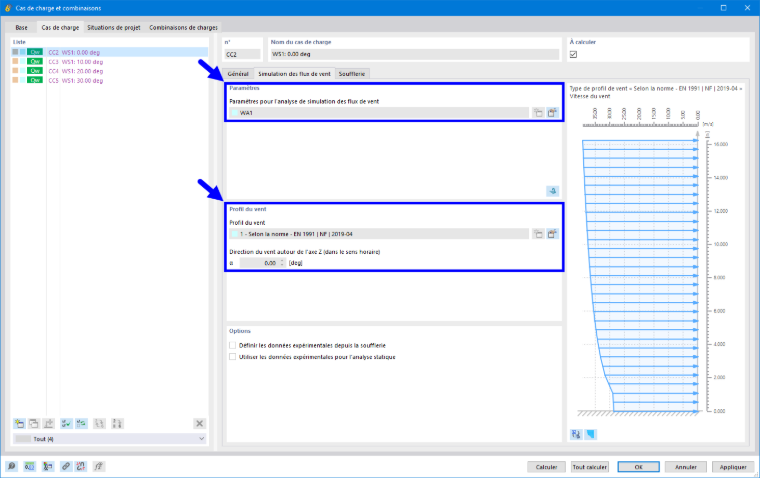
Task: Switch to the Général sub-tab
Action: [x=238, y=74]
